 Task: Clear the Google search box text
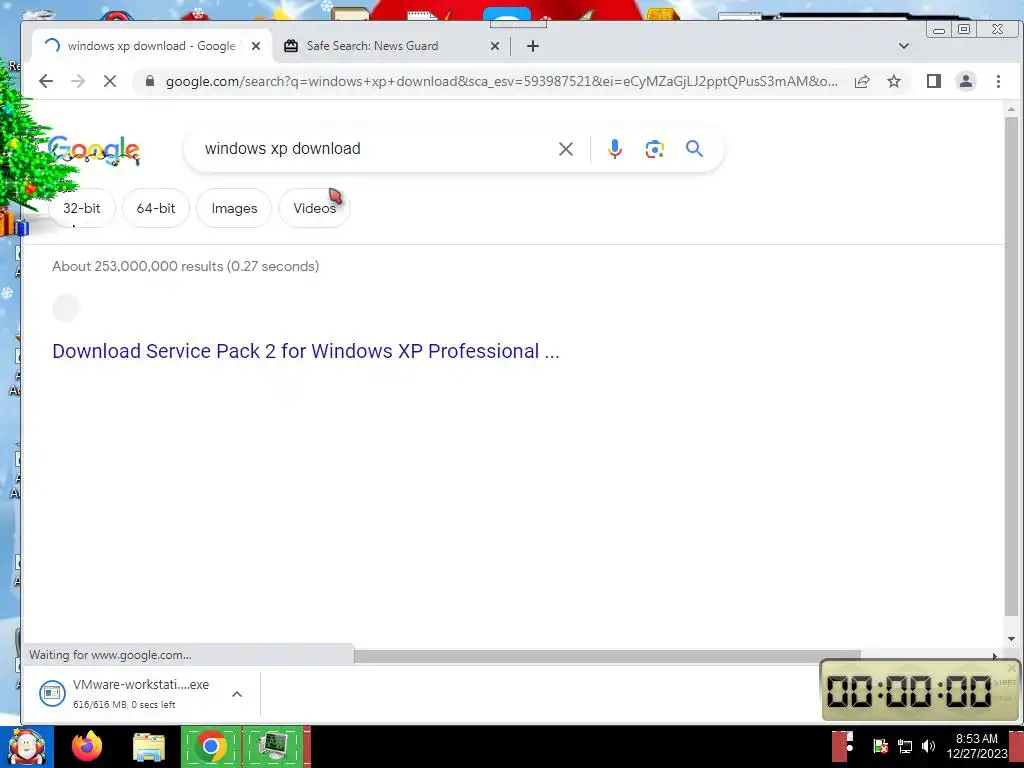[x=566, y=149]
